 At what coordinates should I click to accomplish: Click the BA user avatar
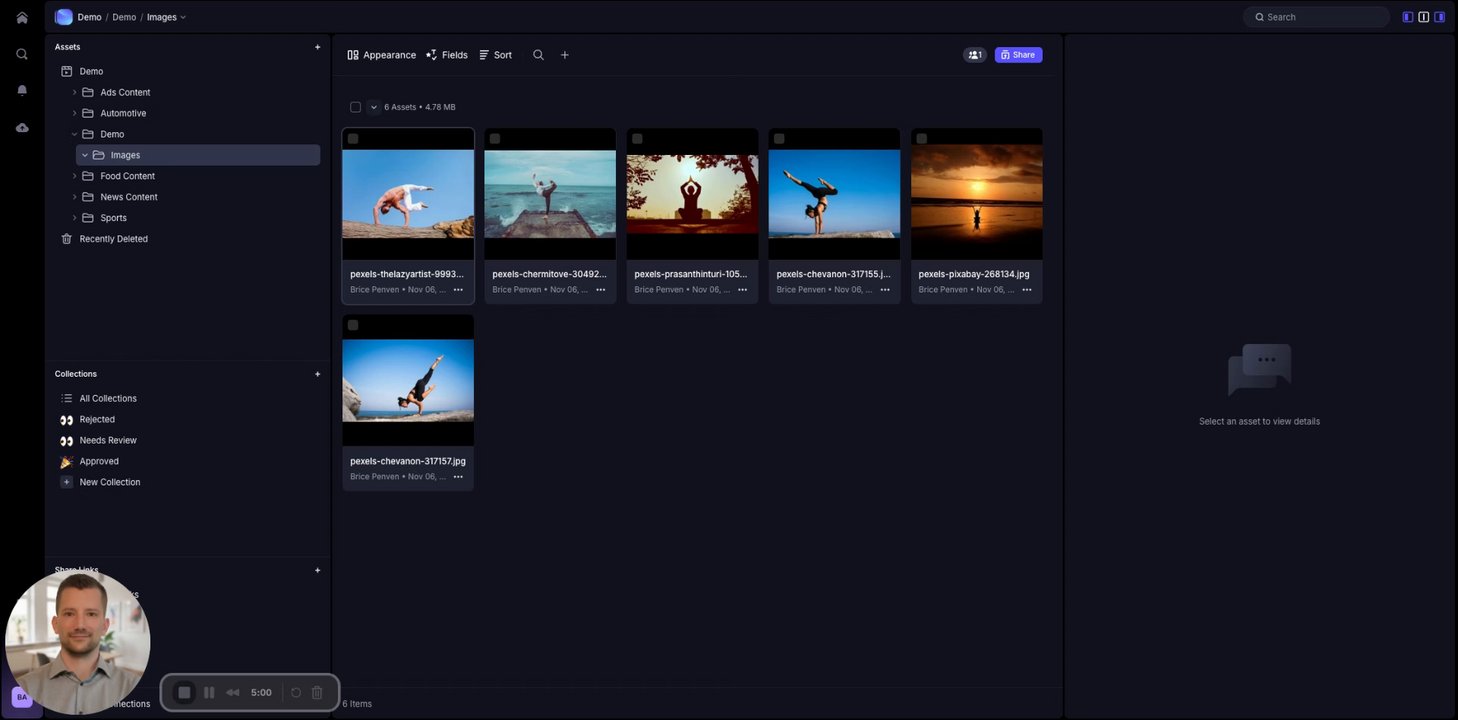click(x=22, y=697)
